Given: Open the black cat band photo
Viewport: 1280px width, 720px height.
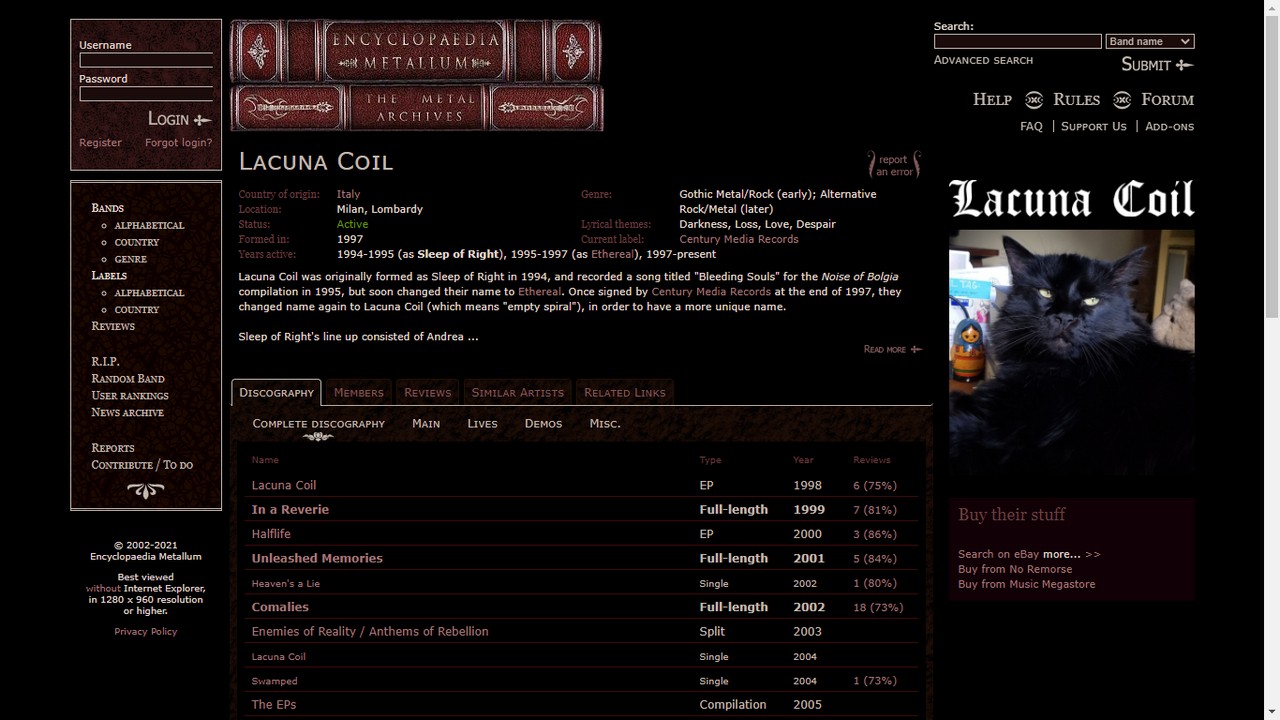Looking at the screenshot, I should 1071,353.
